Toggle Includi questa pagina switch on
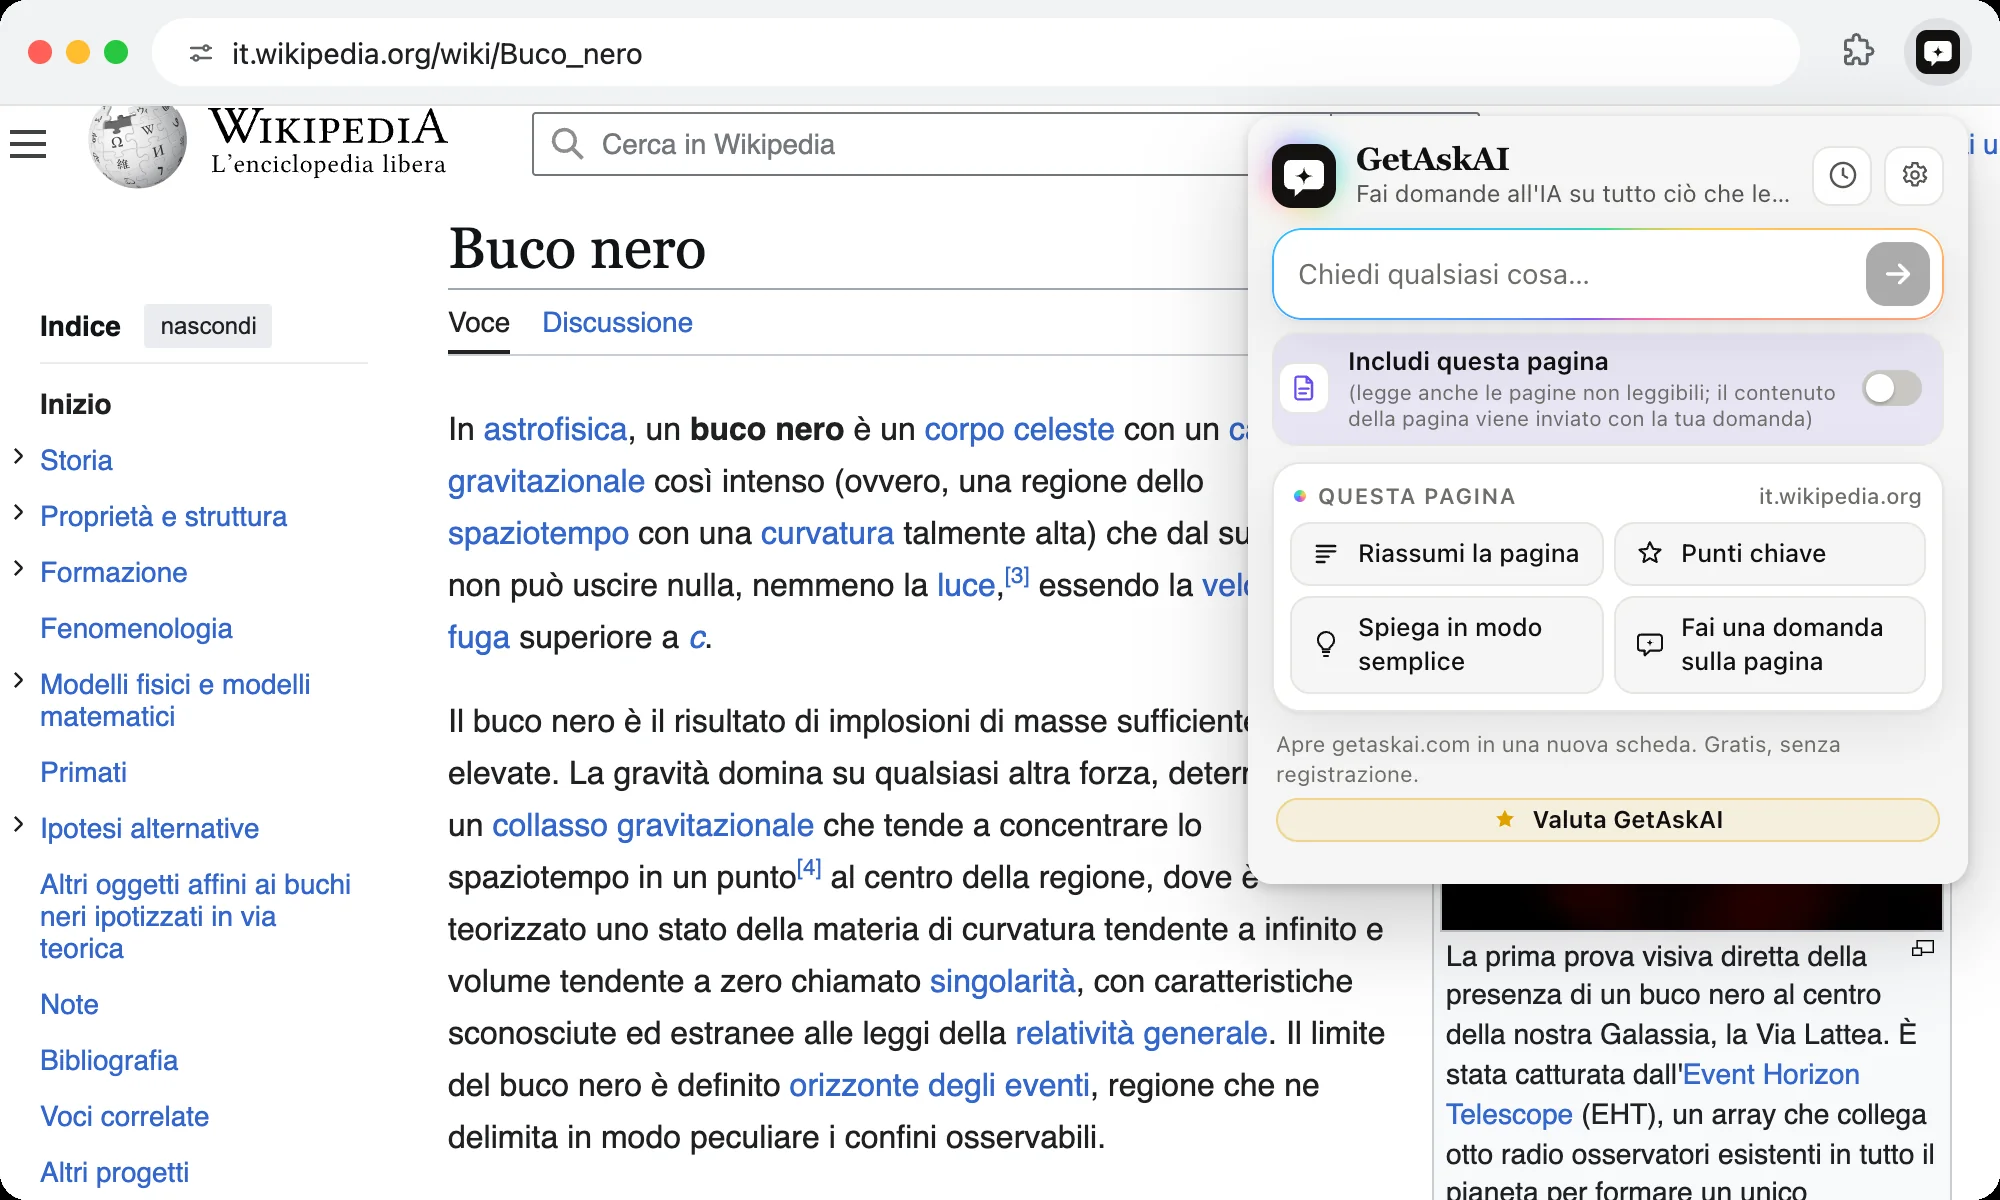The width and height of the screenshot is (2000, 1200). tap(1891, 388)
